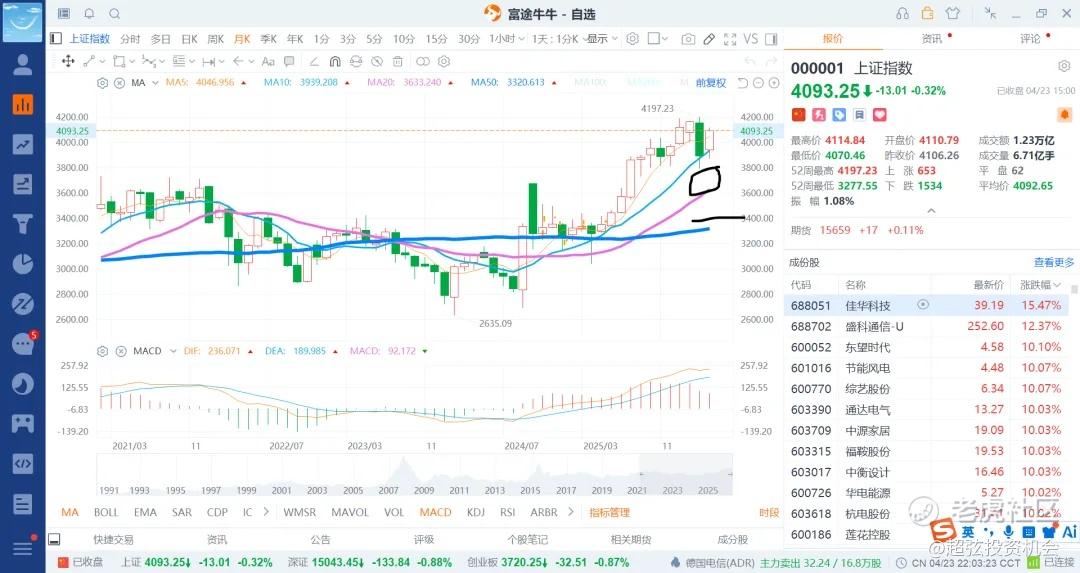The height and width of the screenshot is (573, 1080).
Task: Select the comment note drawing tool
Action: point(289,61)
